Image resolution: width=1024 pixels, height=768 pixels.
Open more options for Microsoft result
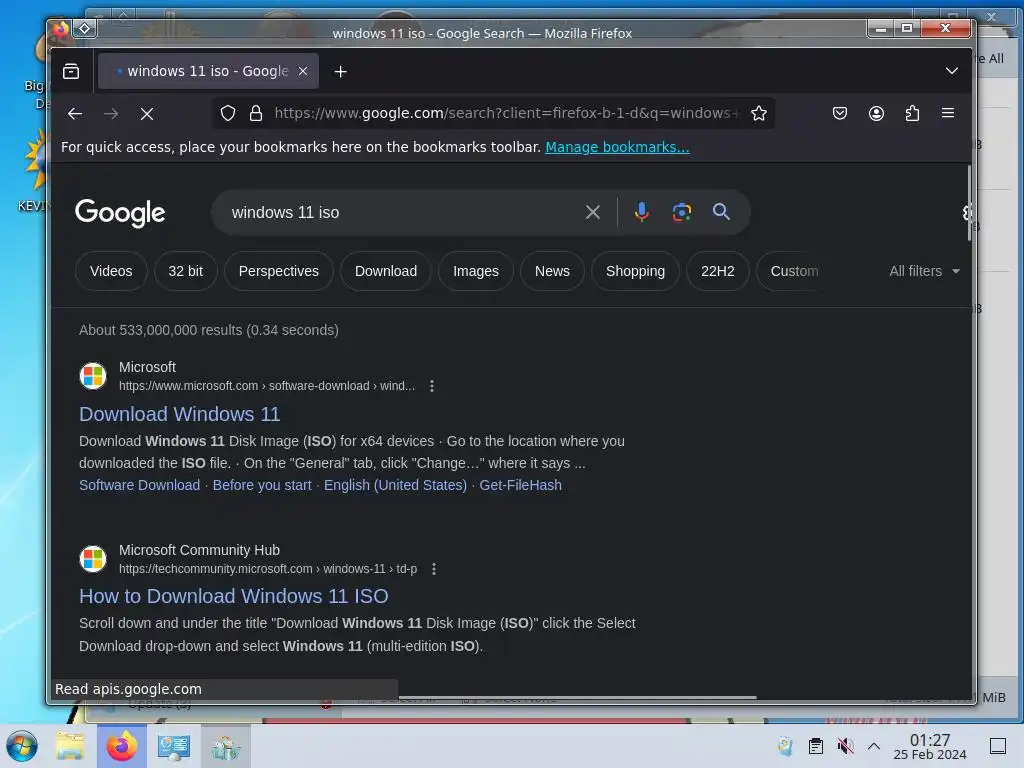432,386
